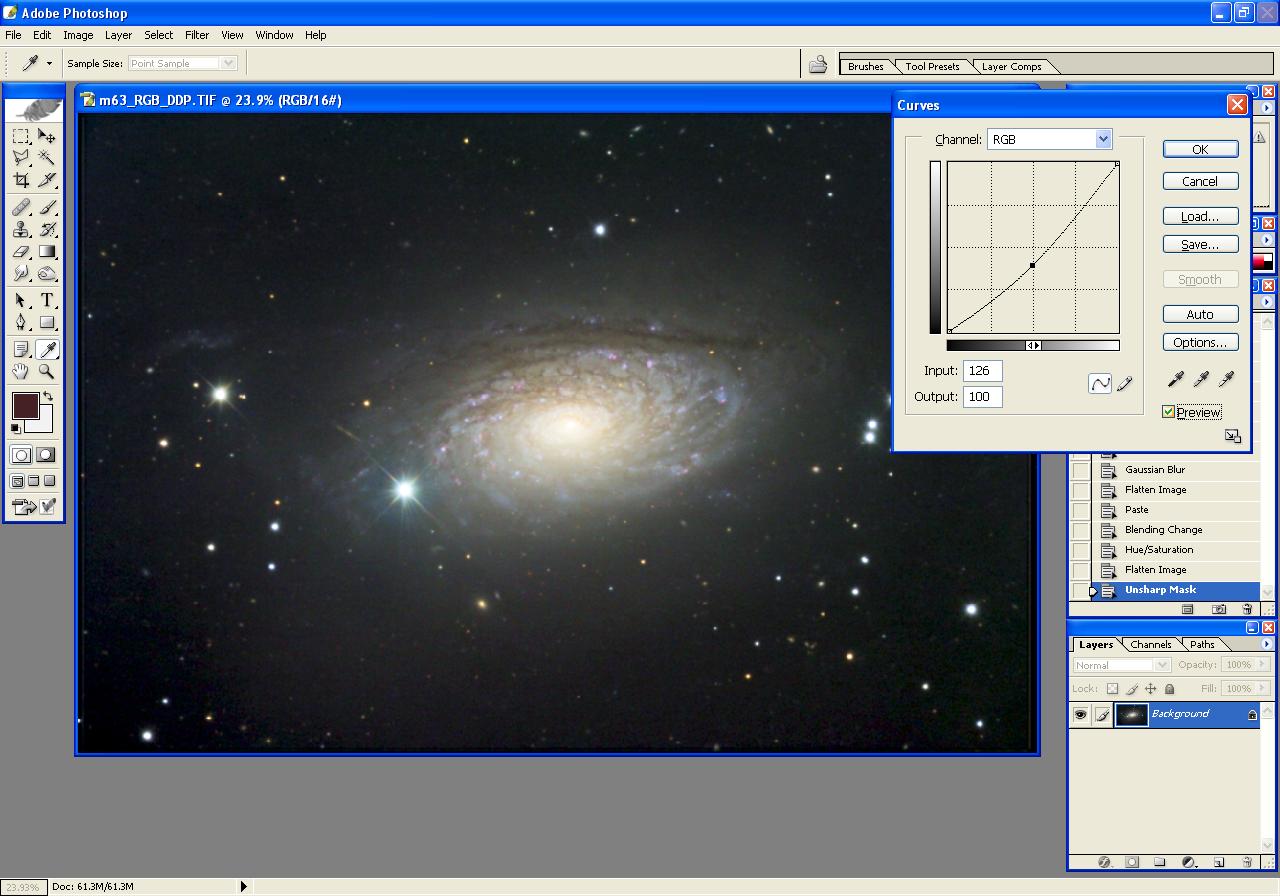Click the foreground color swatch

(x=25, y=405)
